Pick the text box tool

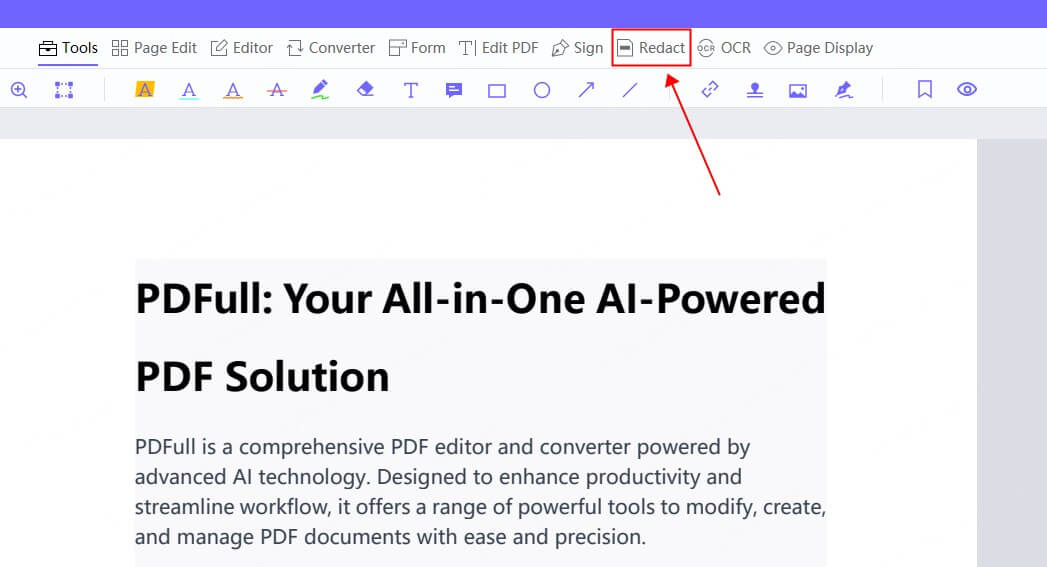tap(410, 90)
